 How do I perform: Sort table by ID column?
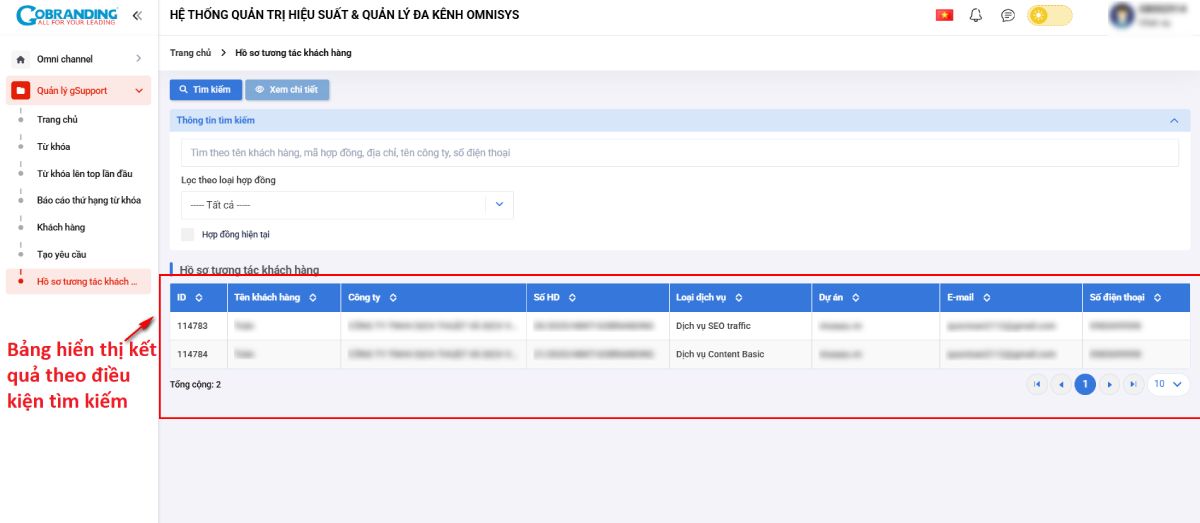click(x=198, y=298)
